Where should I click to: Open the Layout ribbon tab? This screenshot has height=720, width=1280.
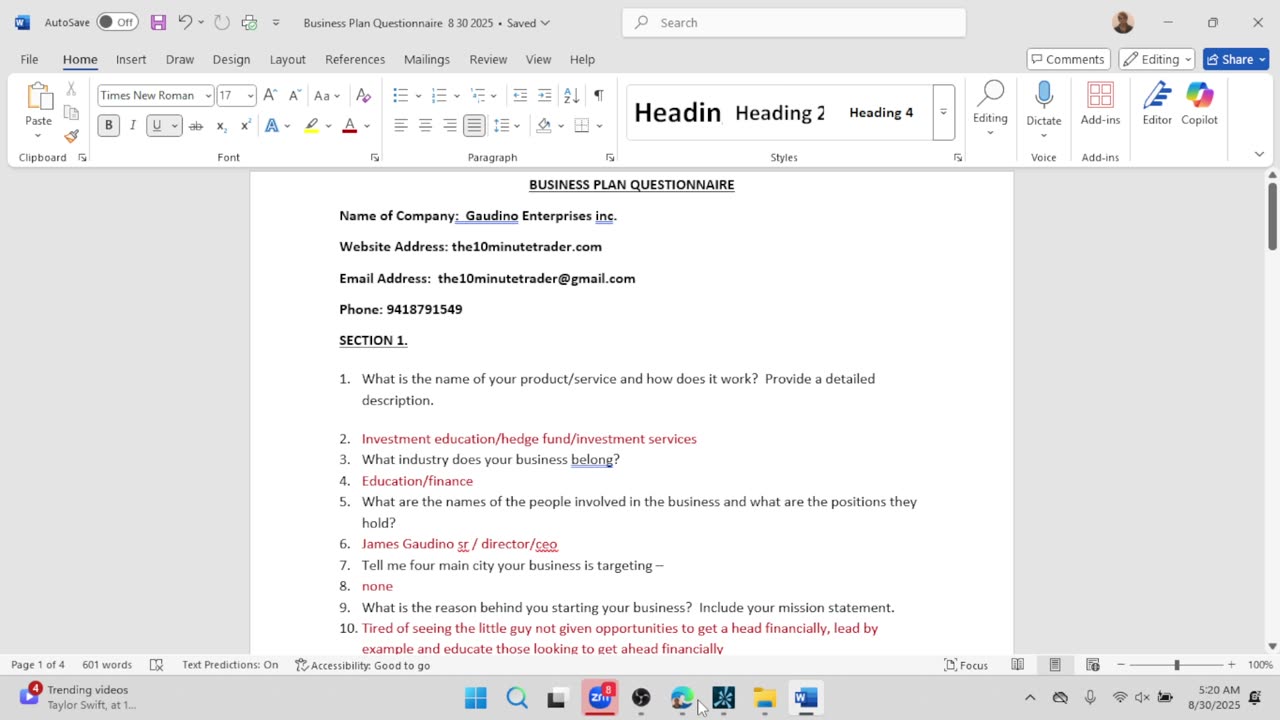[287, 60]
